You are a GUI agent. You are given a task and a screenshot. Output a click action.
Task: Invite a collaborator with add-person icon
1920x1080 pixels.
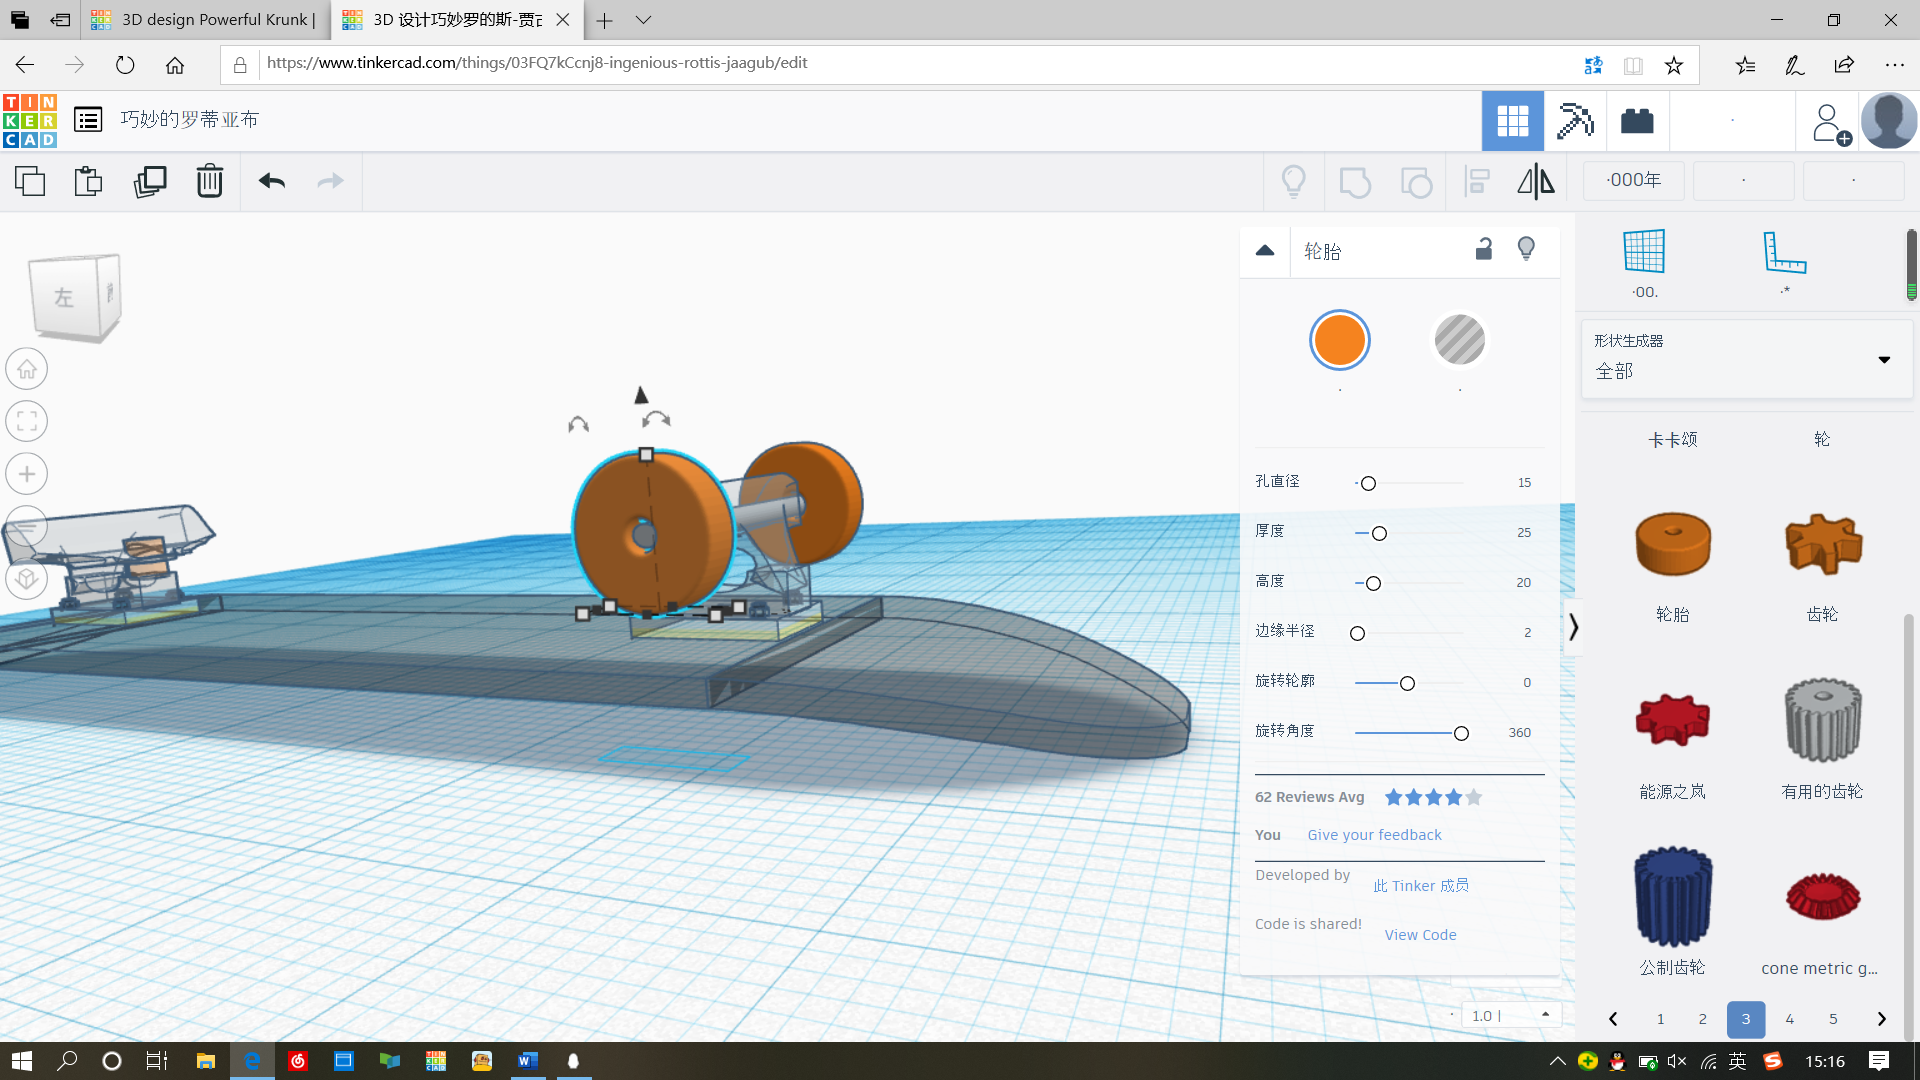coord(1830,124)
